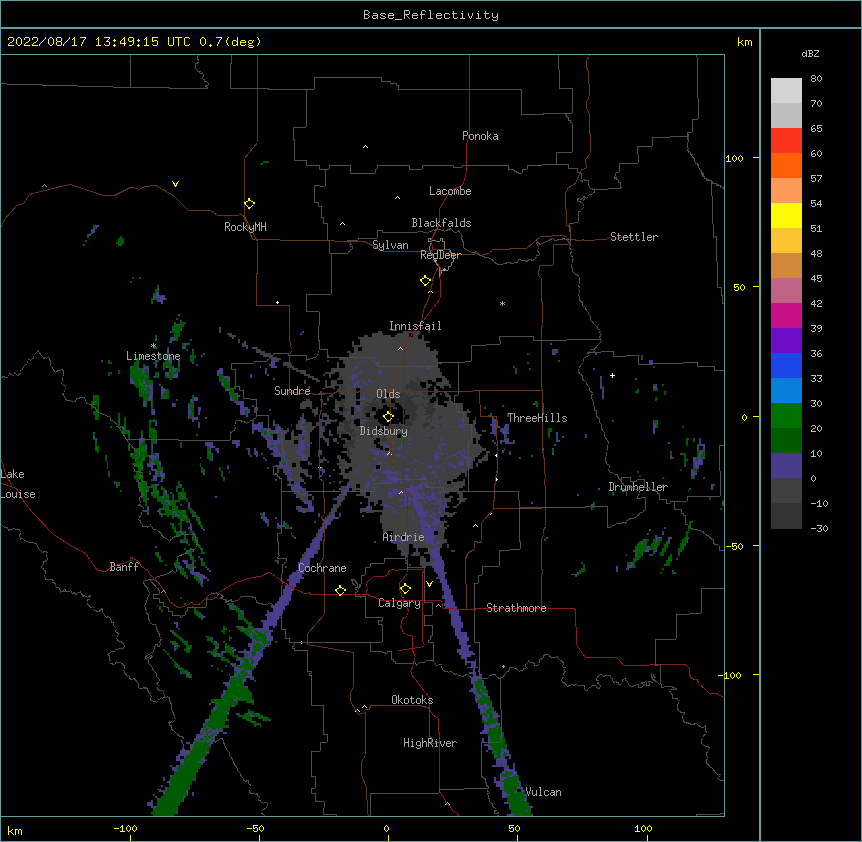
Task: Click the Stettler city label
Action: (634, 237)
